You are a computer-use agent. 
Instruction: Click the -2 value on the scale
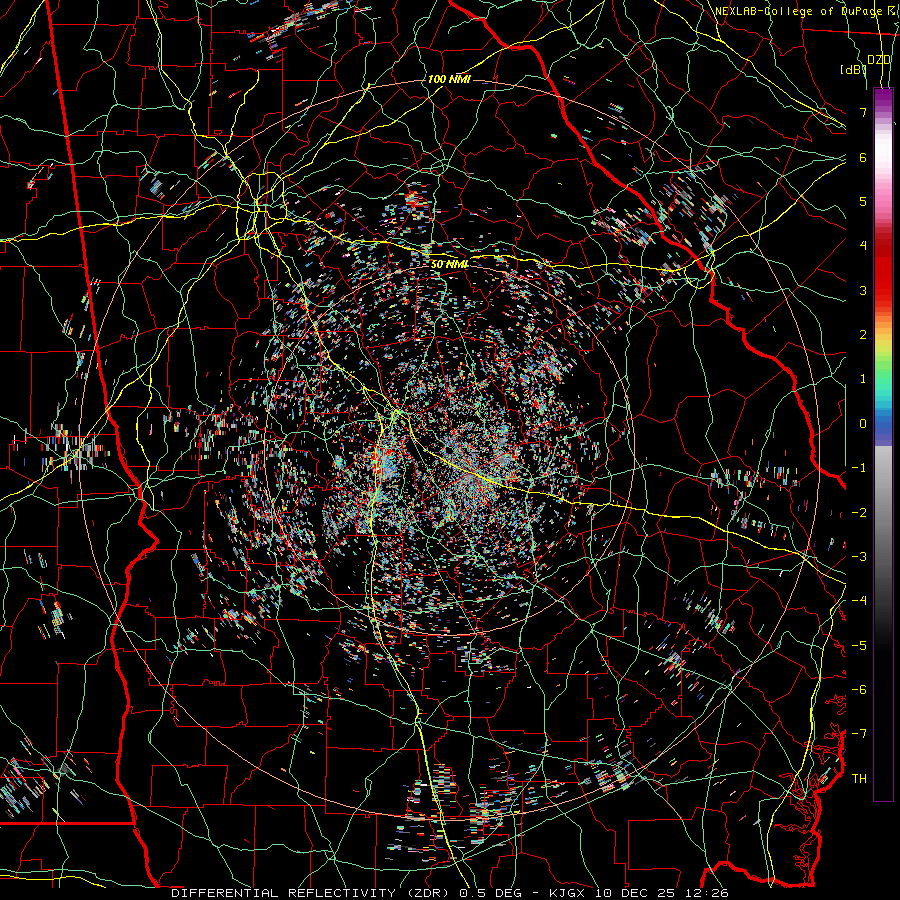pos(859,513)
